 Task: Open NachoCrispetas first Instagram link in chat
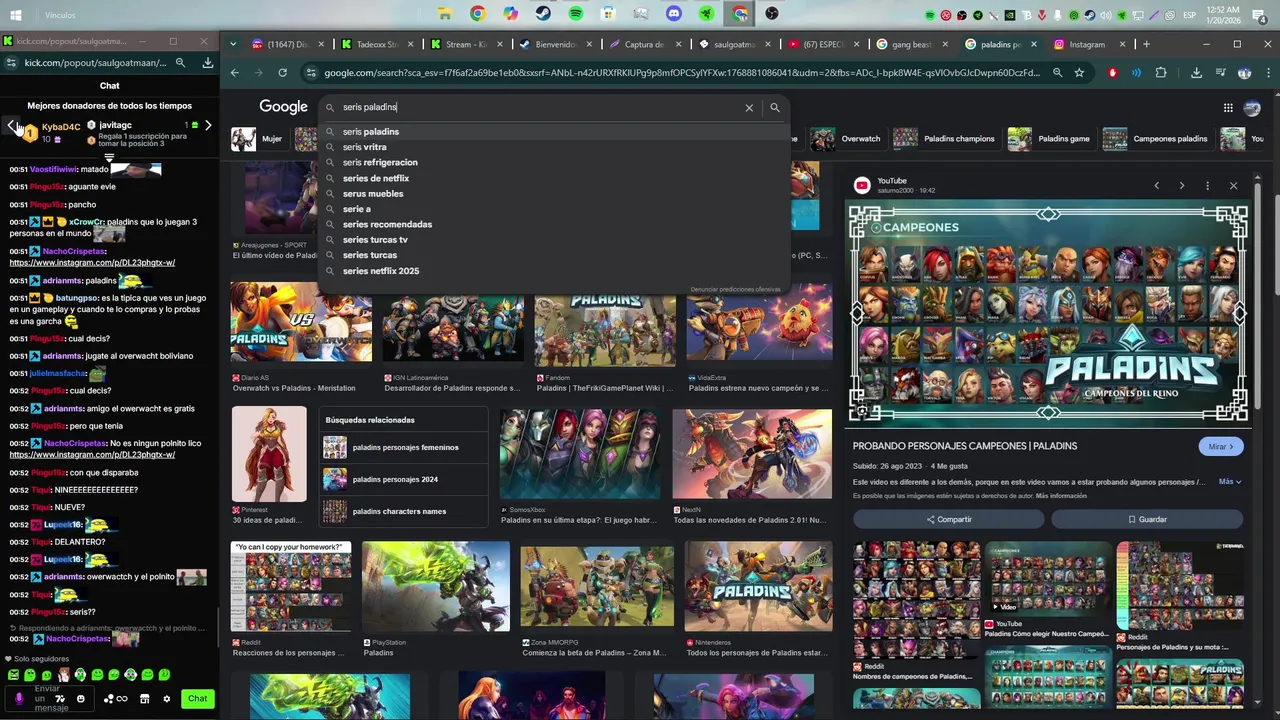point(92,263)
